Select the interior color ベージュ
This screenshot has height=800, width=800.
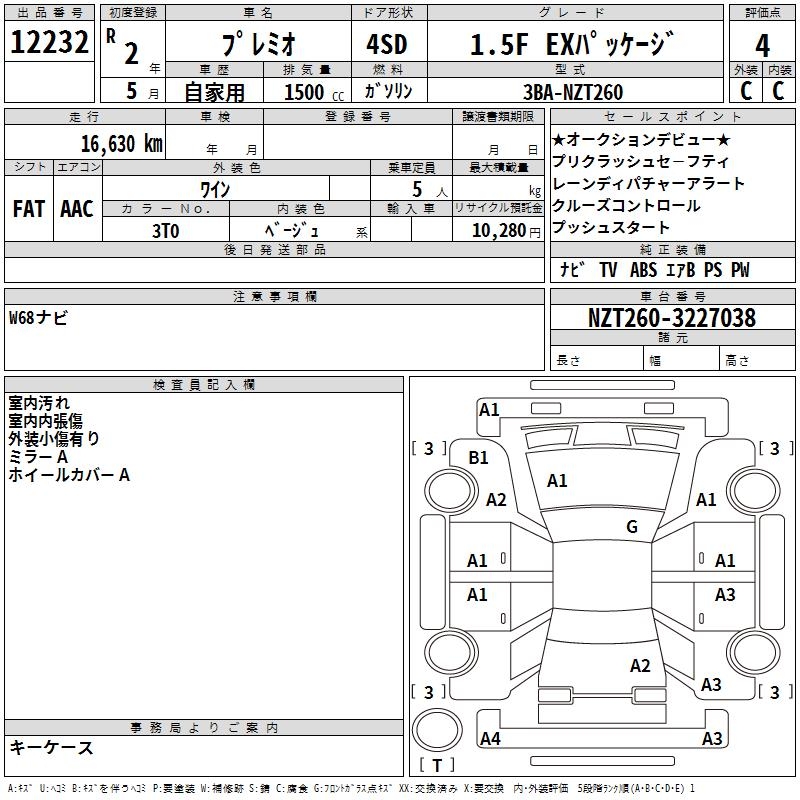292,230
